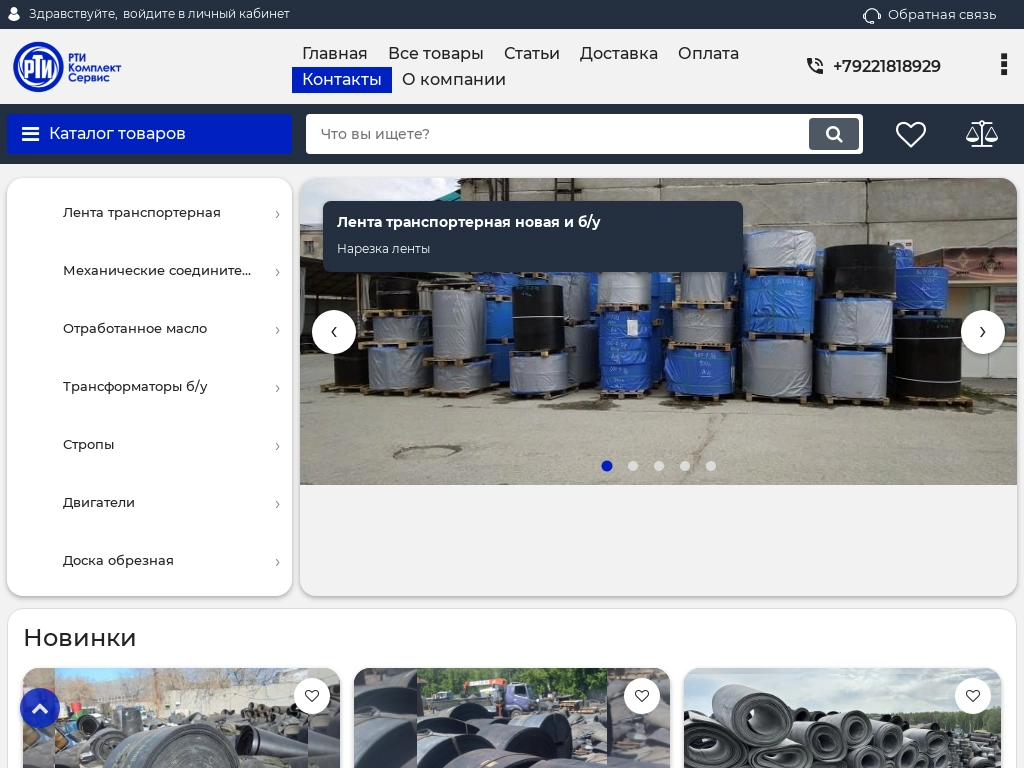The height and width of the screenshot is (768, 1024).
Task: Open 'Трансформаторы б/у' category
Action: 135,387
